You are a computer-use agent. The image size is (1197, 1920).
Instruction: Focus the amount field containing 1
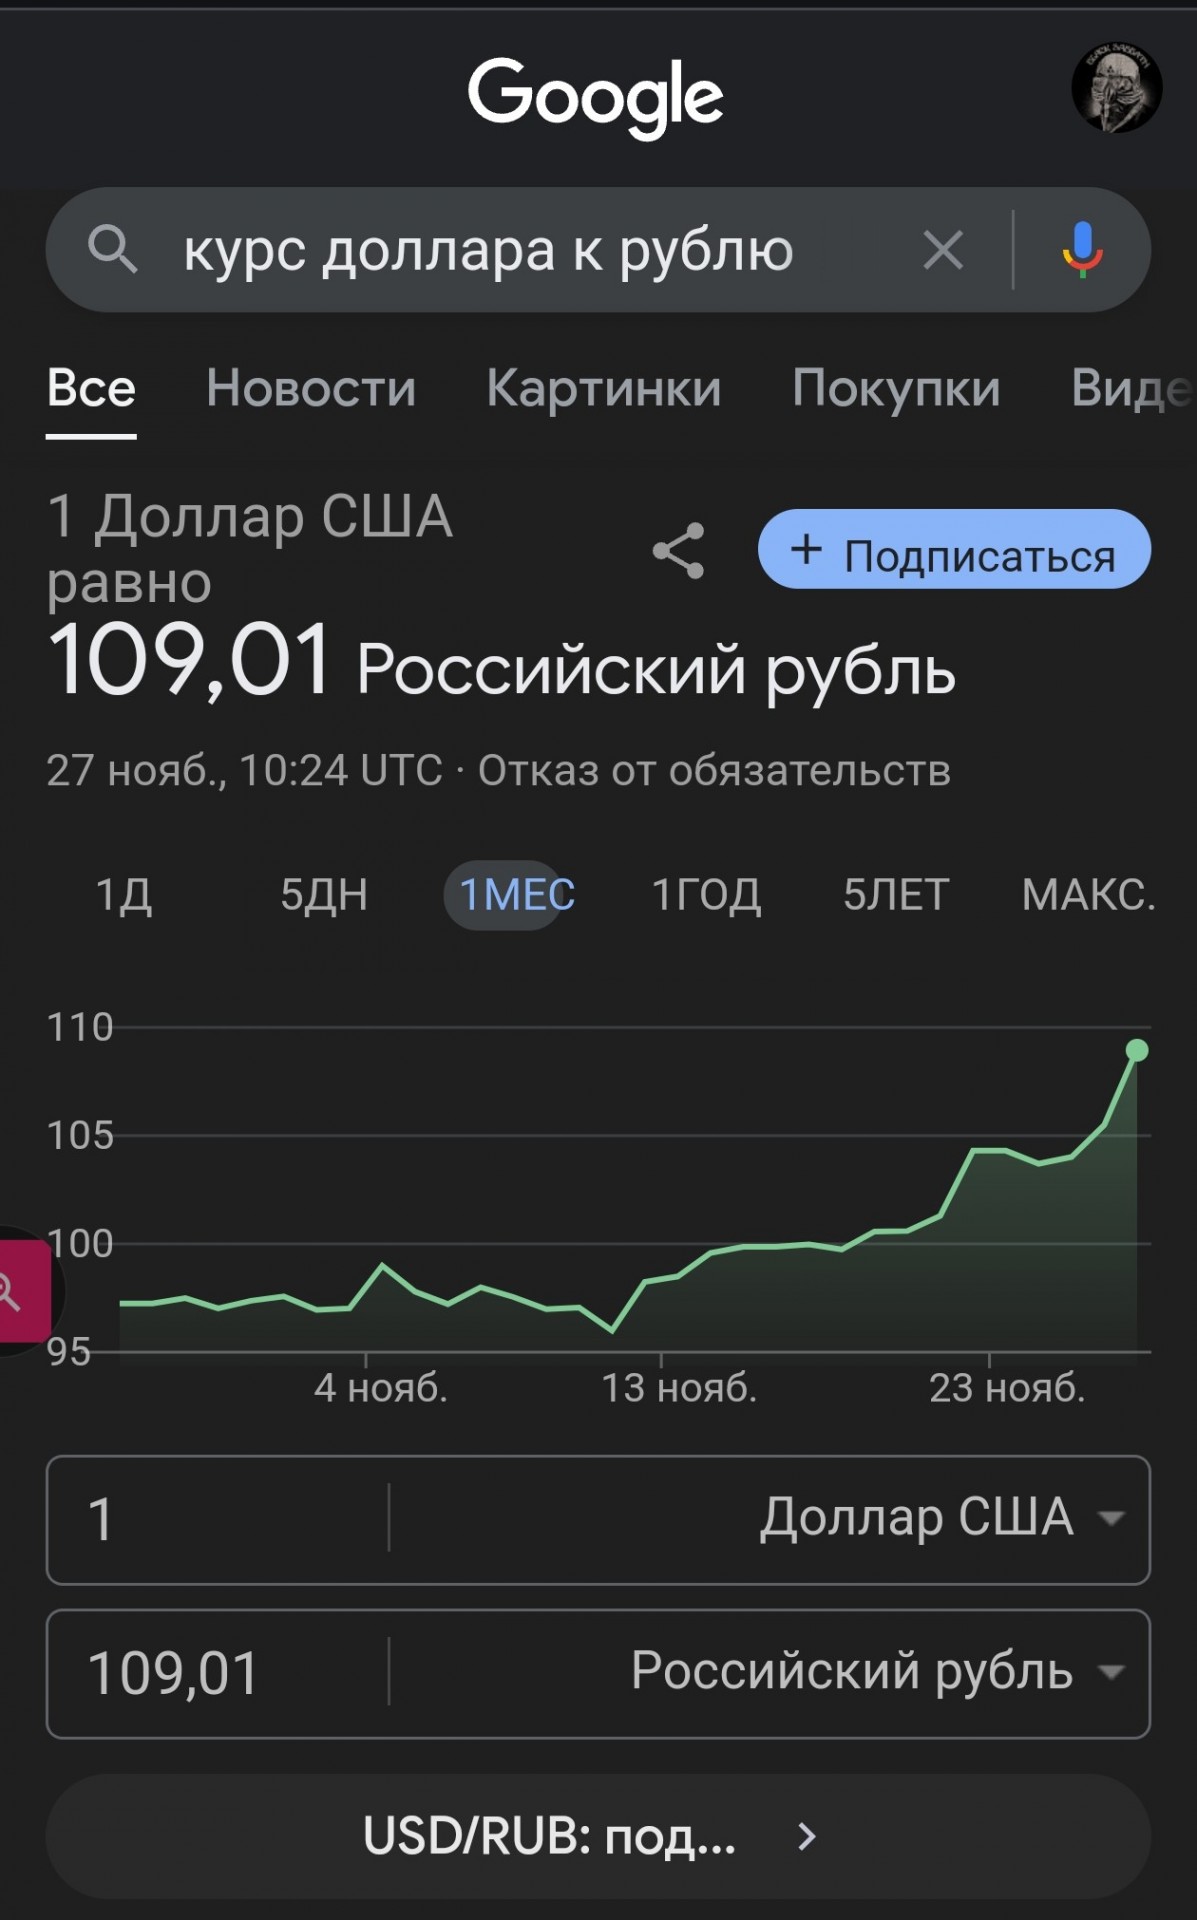(x=218, y=1519)
